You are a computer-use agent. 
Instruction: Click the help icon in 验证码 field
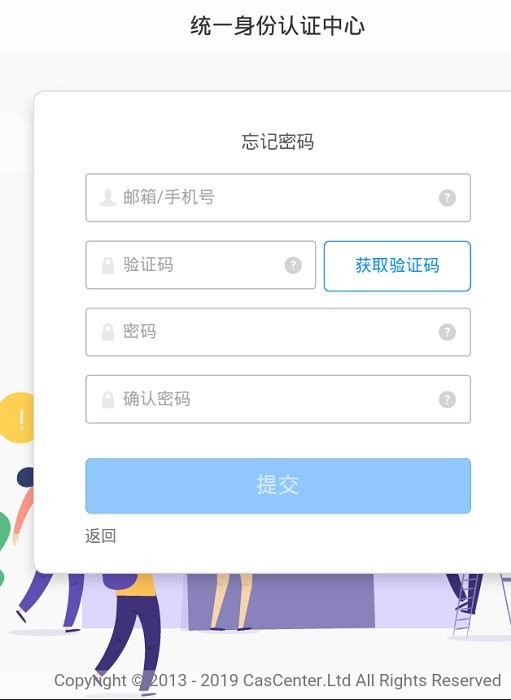(293, 265)
